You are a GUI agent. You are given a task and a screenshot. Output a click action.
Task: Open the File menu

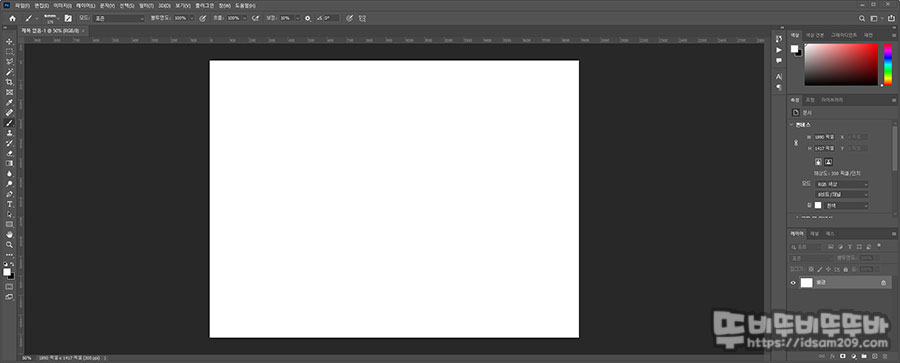pos(23,5)
